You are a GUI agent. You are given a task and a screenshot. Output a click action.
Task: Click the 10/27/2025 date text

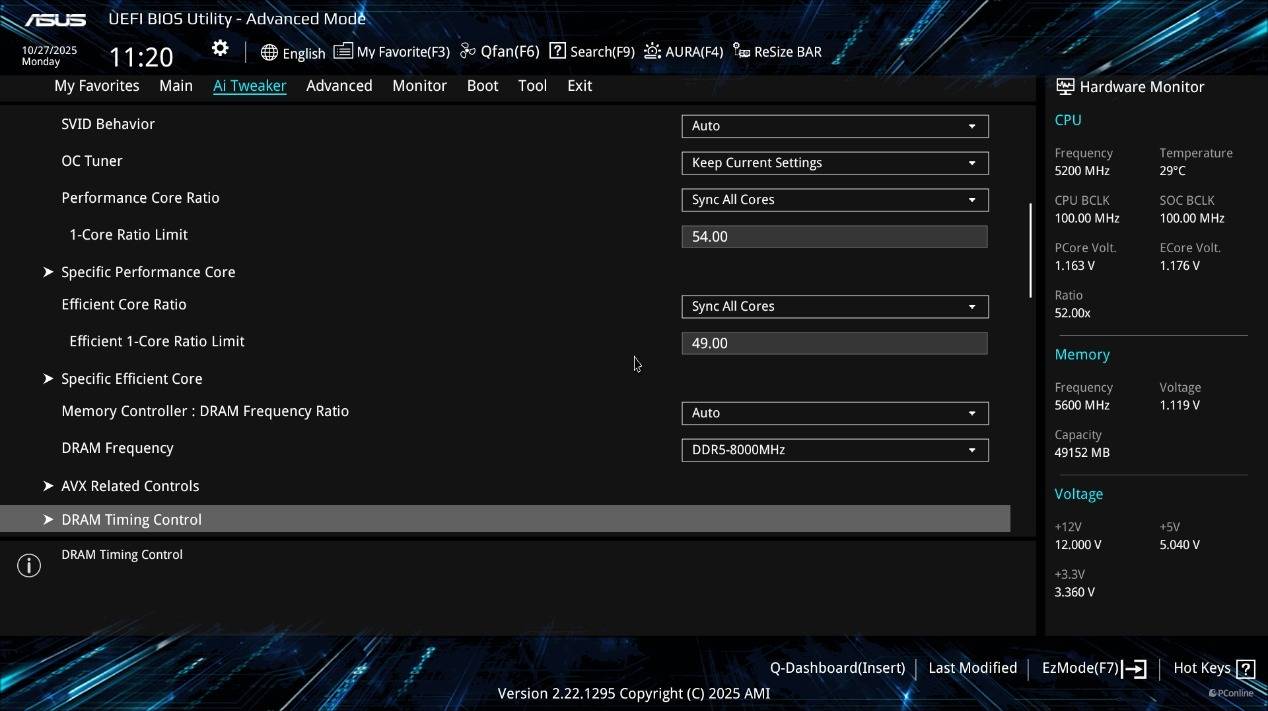pyautogui.click(x=49, y=50)
